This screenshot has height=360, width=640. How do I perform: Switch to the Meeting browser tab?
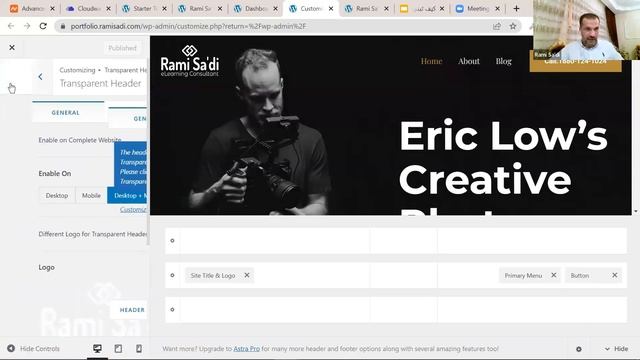click(x=478, y=9)
